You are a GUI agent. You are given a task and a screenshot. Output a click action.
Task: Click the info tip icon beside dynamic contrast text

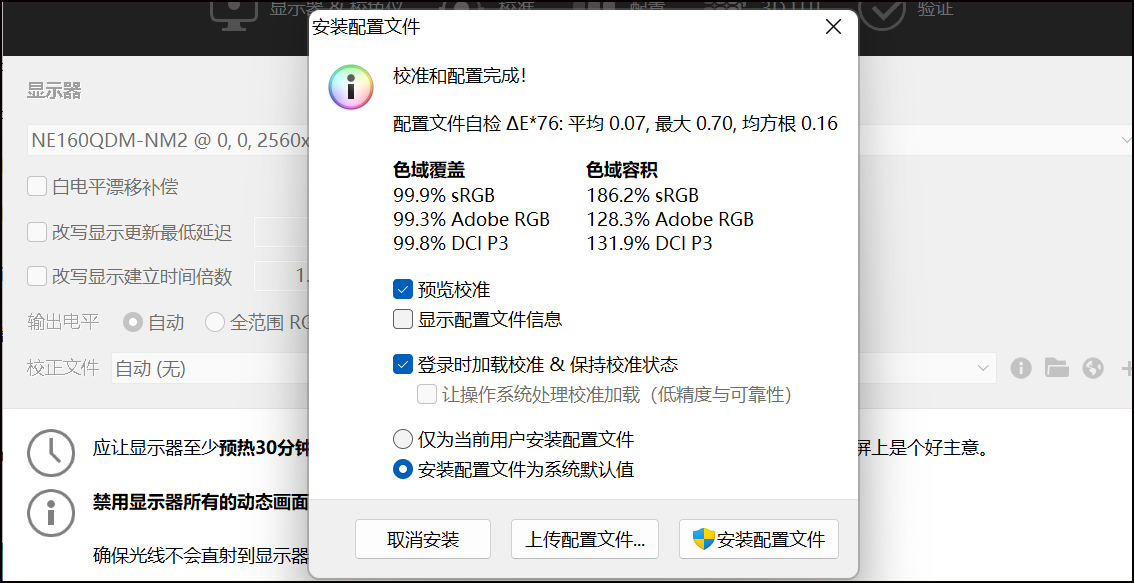[x=50, y=512]
